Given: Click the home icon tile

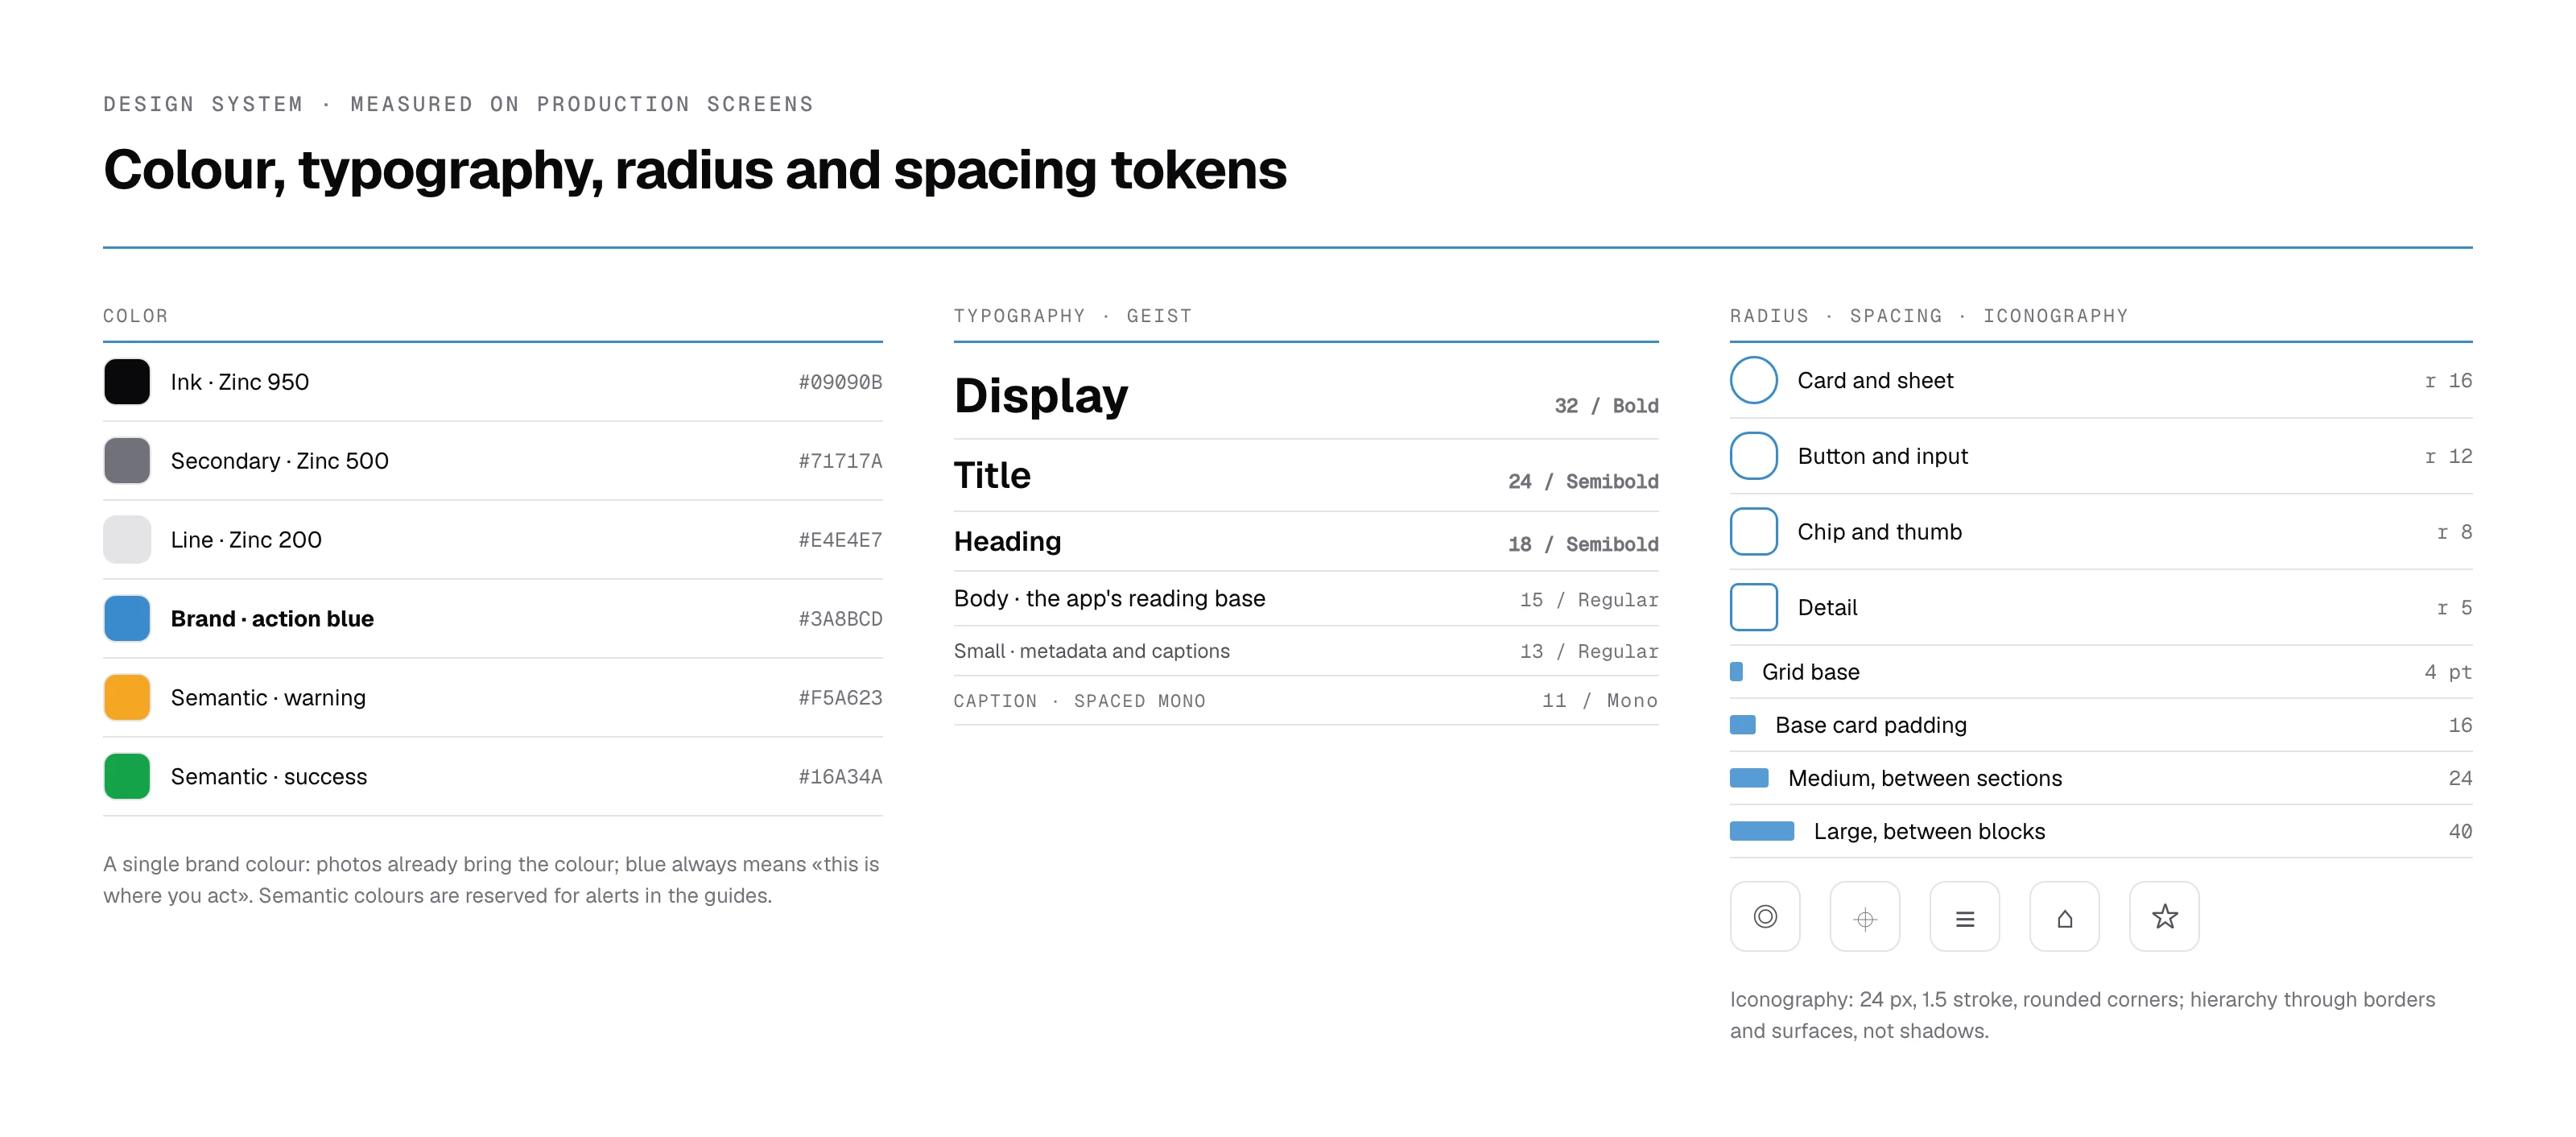Looking at the screenshot, I should pyautogui.click(x=2065, y=916).
